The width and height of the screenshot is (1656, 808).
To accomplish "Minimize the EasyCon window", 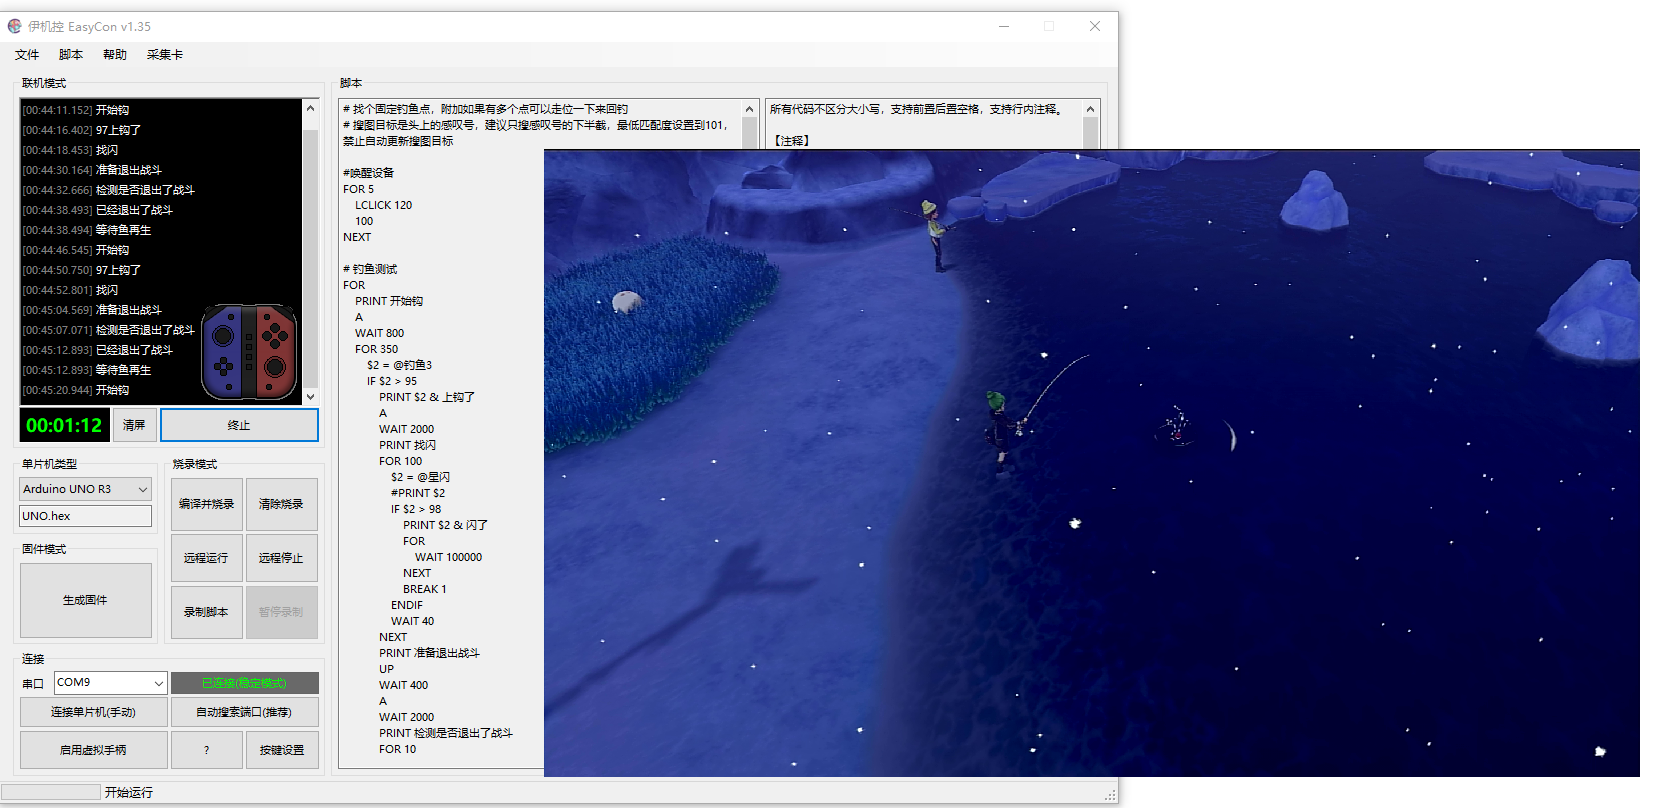I will (x=1004, y=26).
